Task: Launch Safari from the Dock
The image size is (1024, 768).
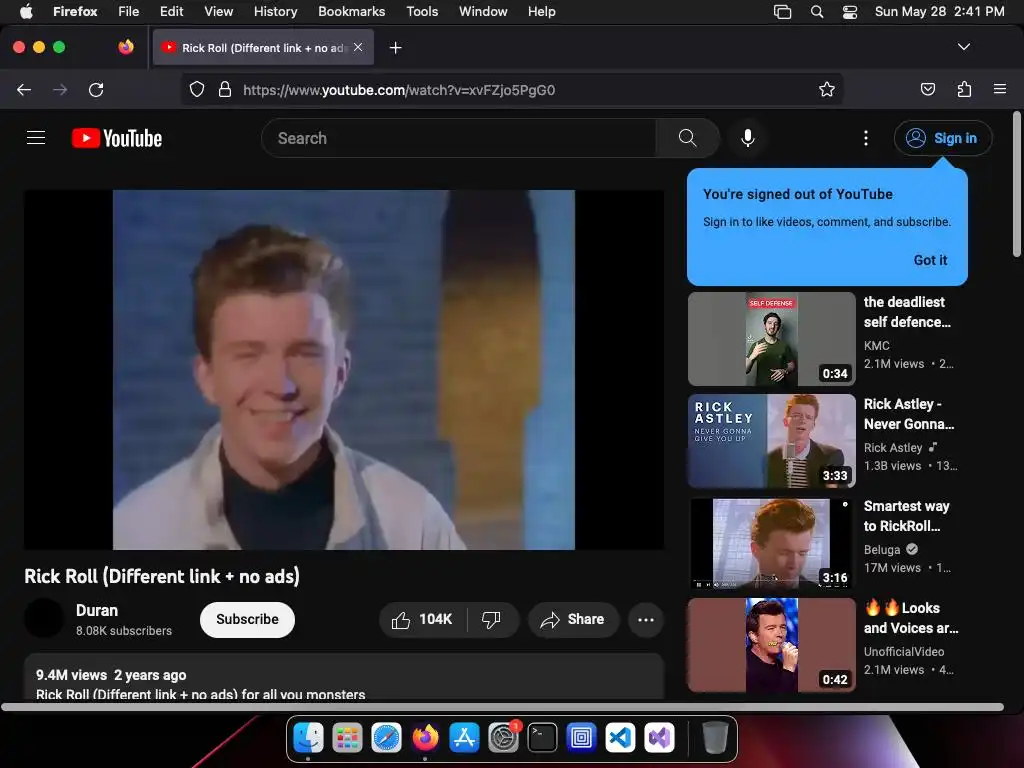Action: tap(386, 738)
